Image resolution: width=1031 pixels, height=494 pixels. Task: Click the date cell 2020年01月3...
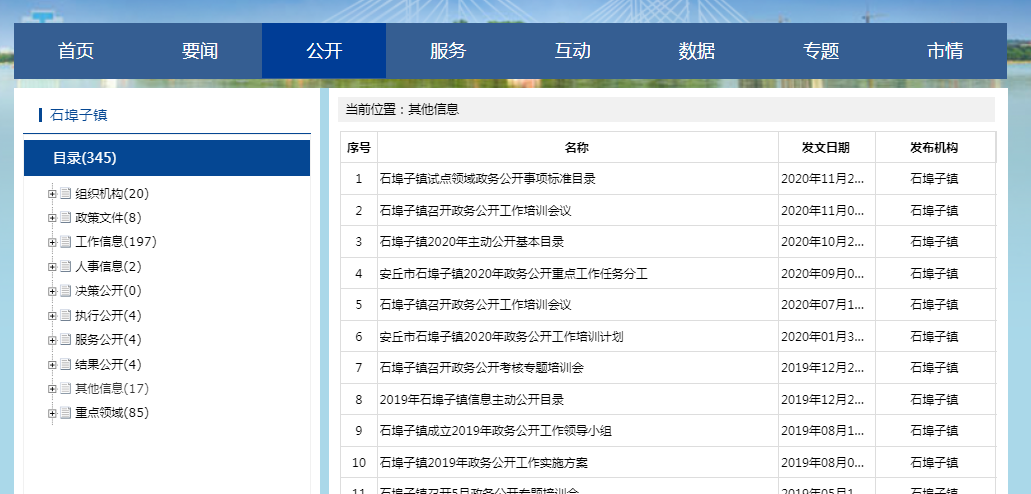827,337
